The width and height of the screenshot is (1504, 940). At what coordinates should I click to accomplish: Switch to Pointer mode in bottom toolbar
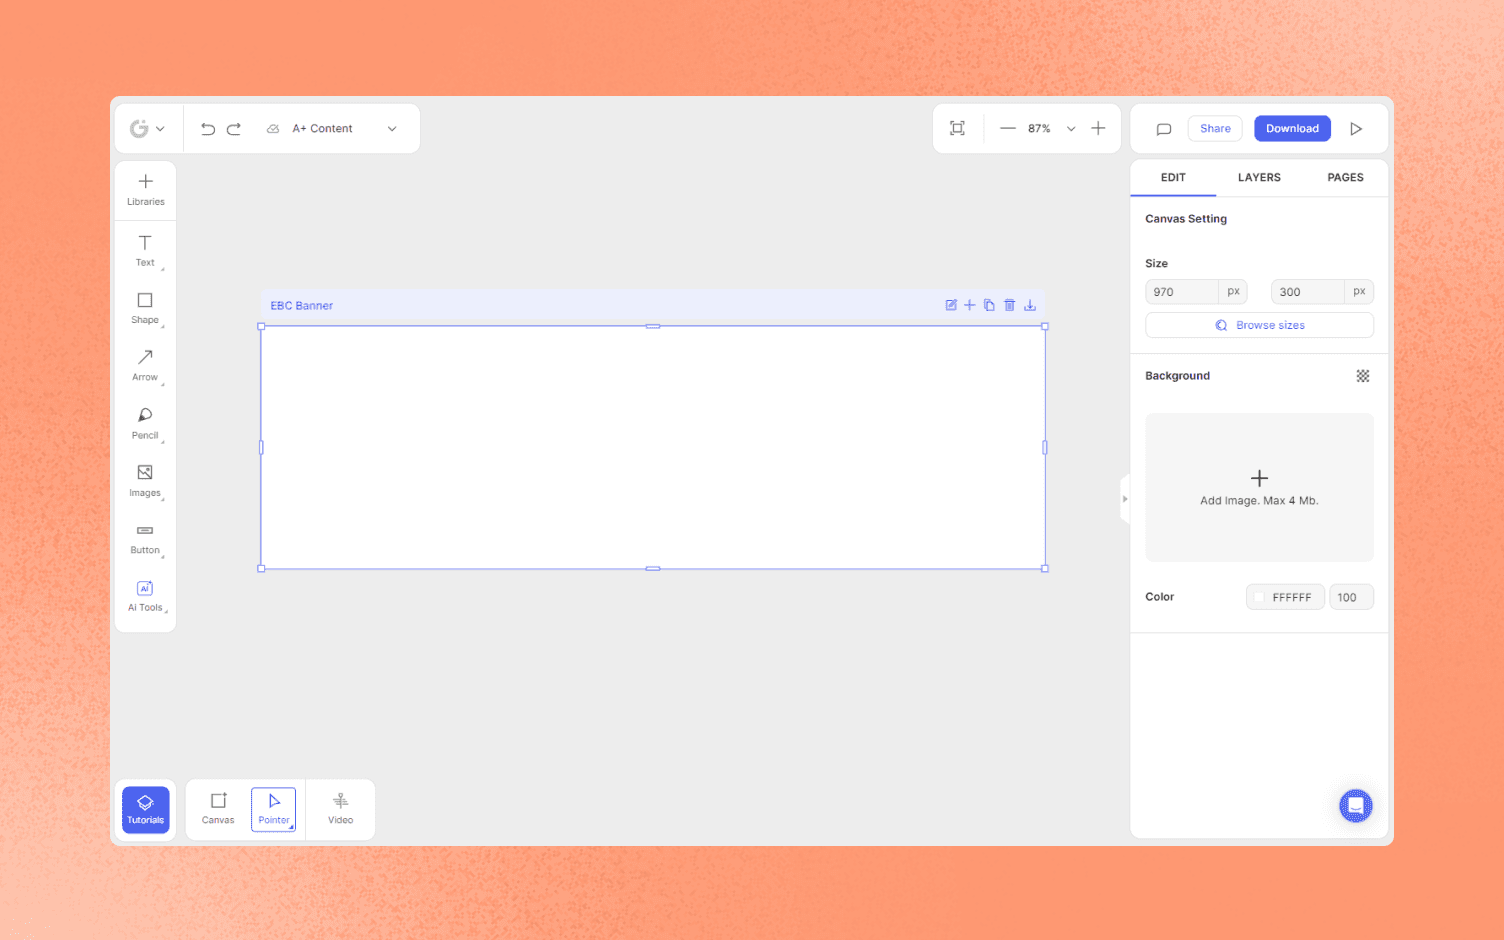273,808
